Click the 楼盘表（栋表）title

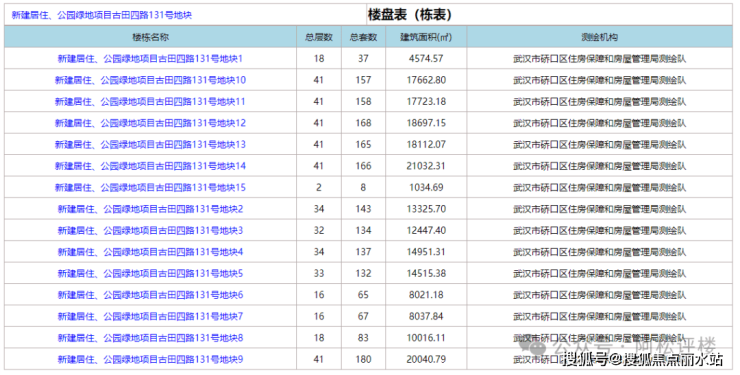410,15
